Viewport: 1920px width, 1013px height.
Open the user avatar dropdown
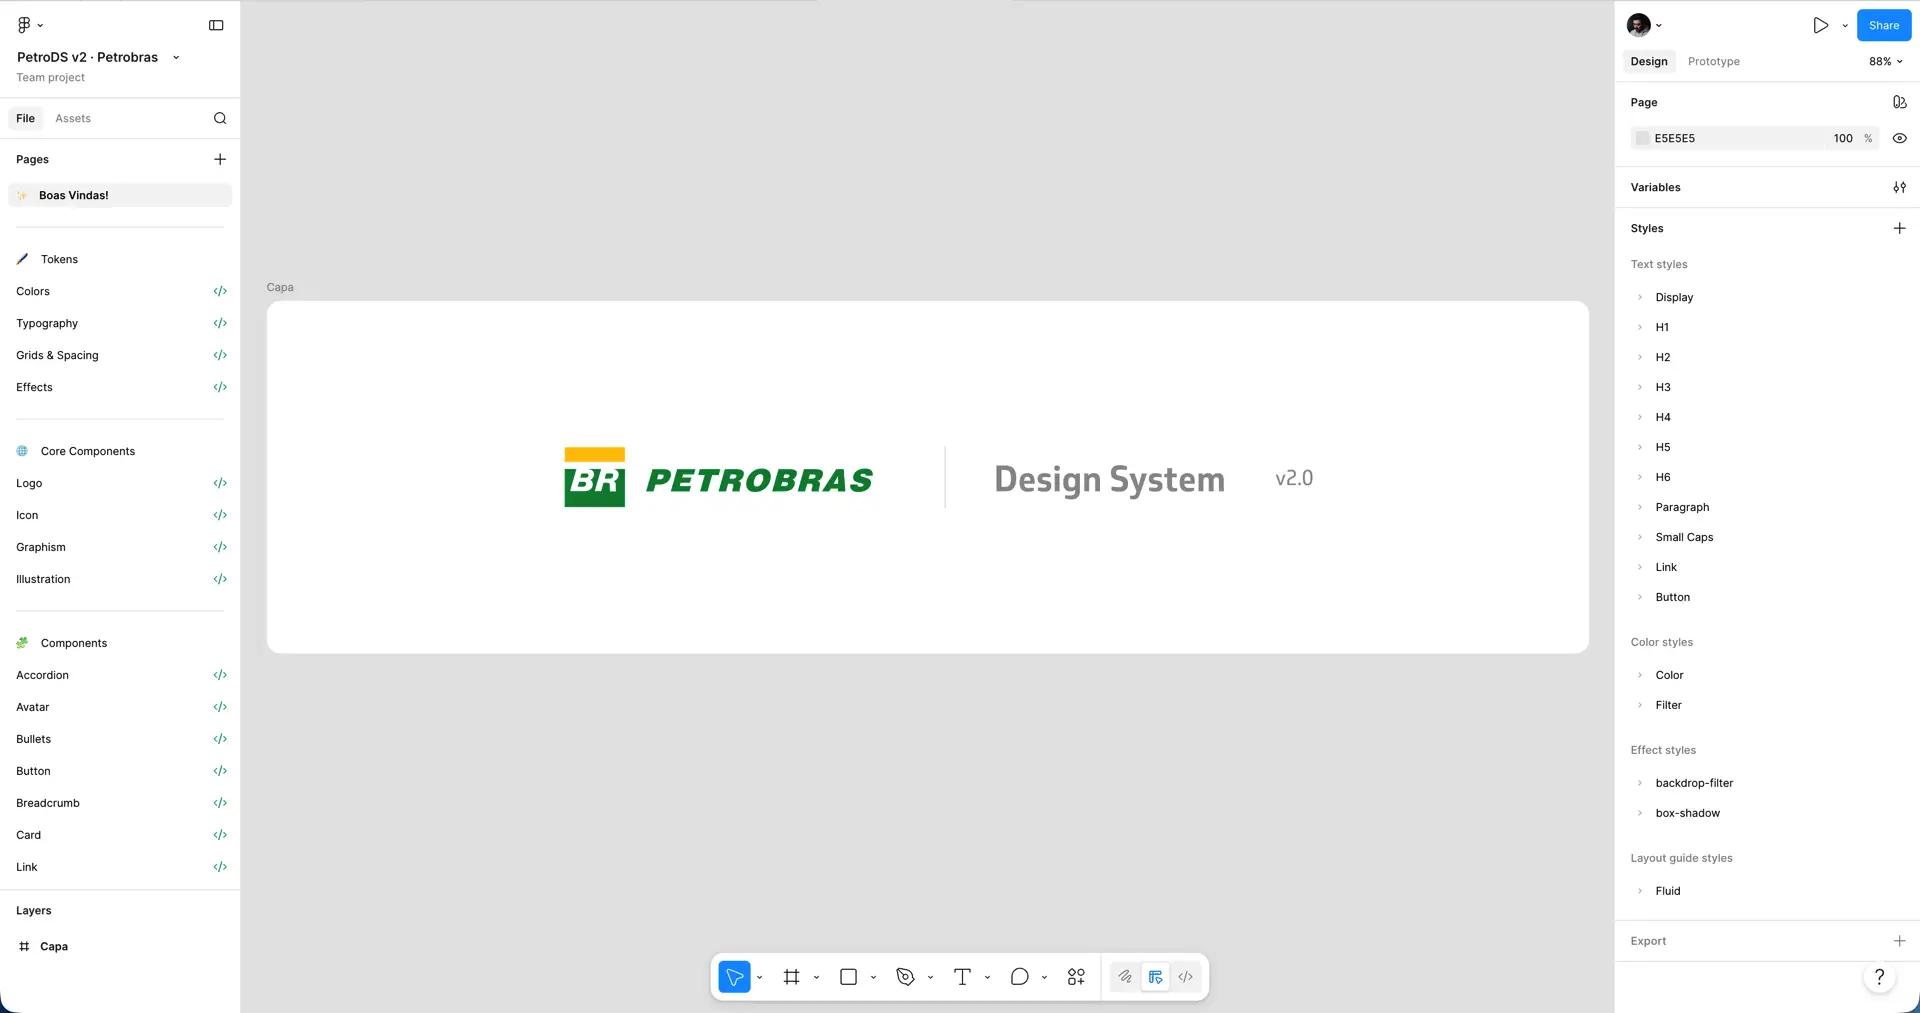pos(1644,25)
